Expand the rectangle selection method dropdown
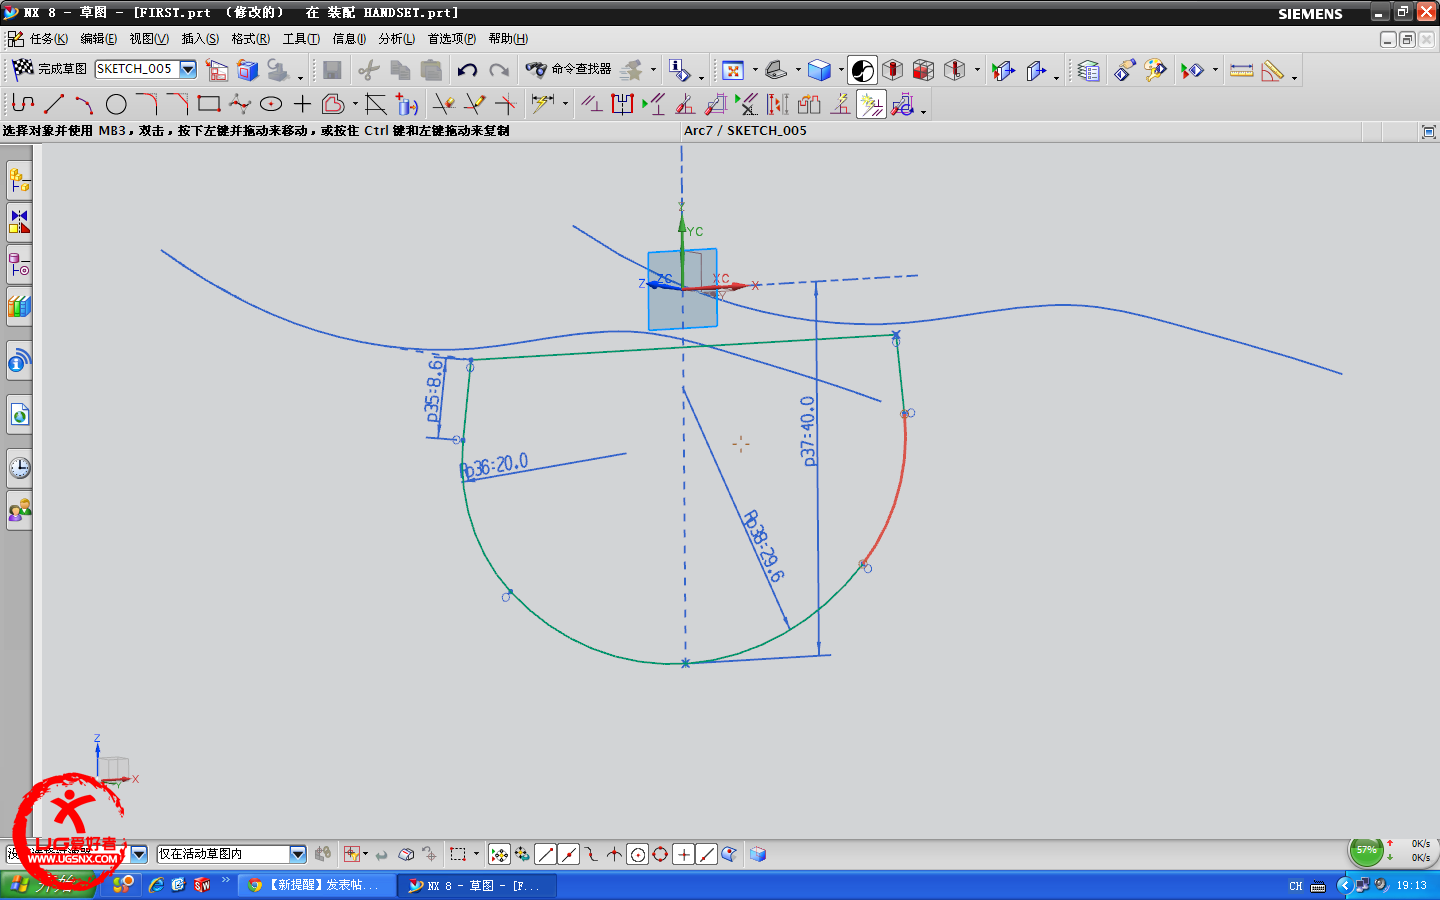 (476, 854)
